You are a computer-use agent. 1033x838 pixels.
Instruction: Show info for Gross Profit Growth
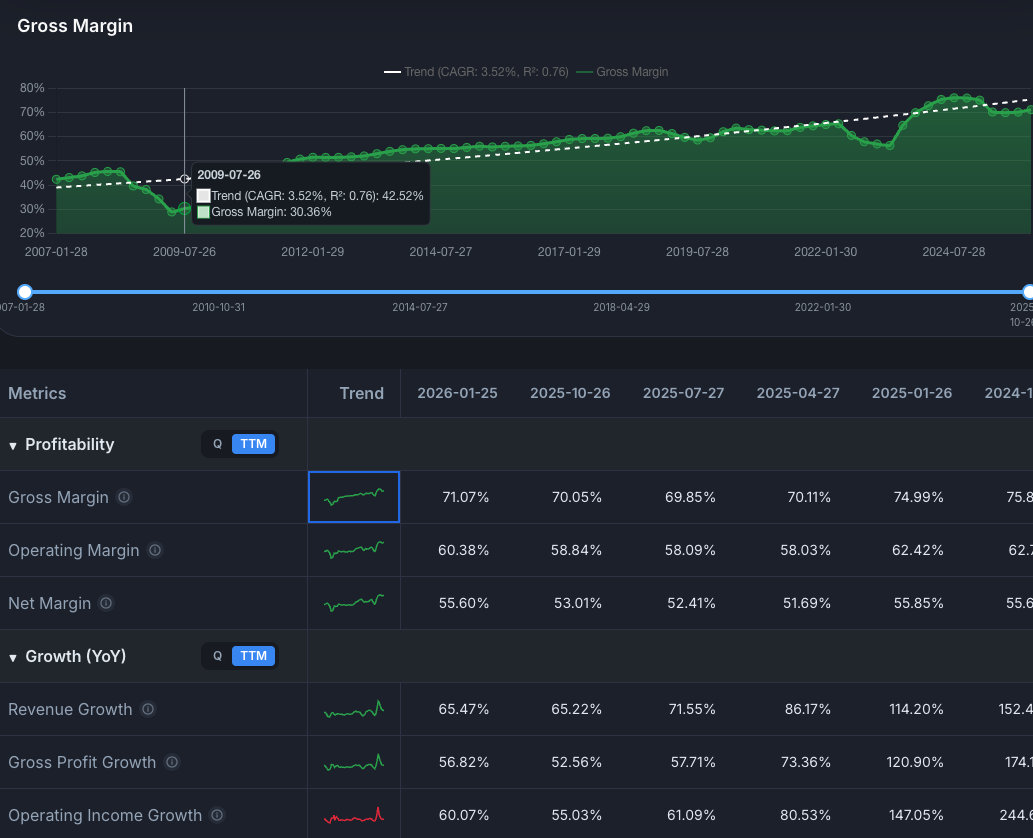point(172,762)
